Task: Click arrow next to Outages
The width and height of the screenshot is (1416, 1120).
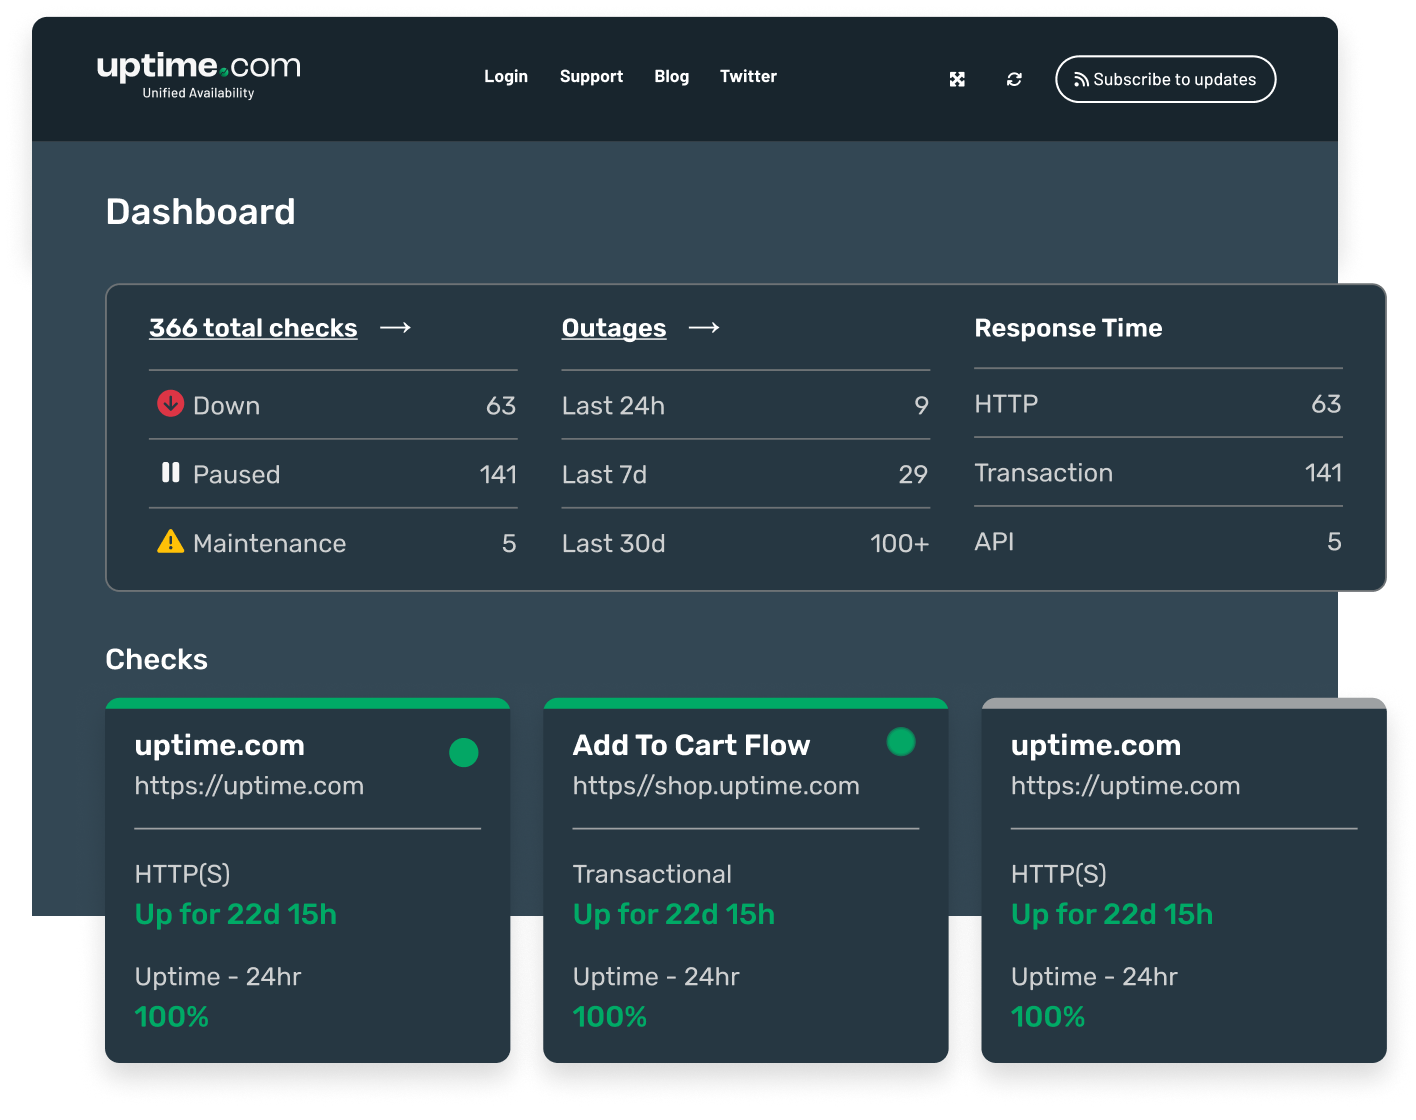Action: pyautogui.click(x=705, y=328)
